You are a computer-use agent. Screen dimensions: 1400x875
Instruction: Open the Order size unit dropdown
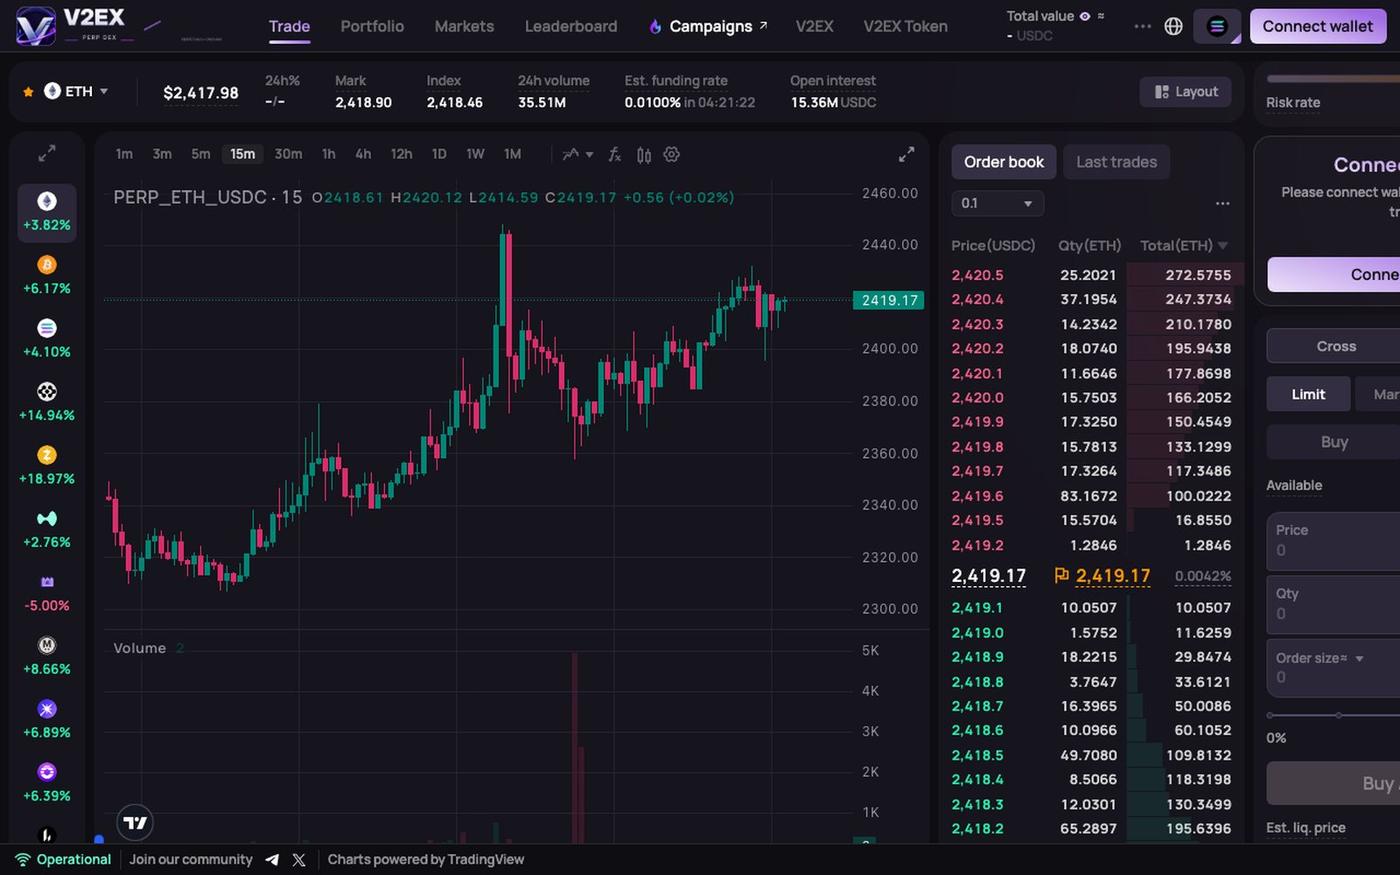pyautogui.click(x=1319, y=658)
